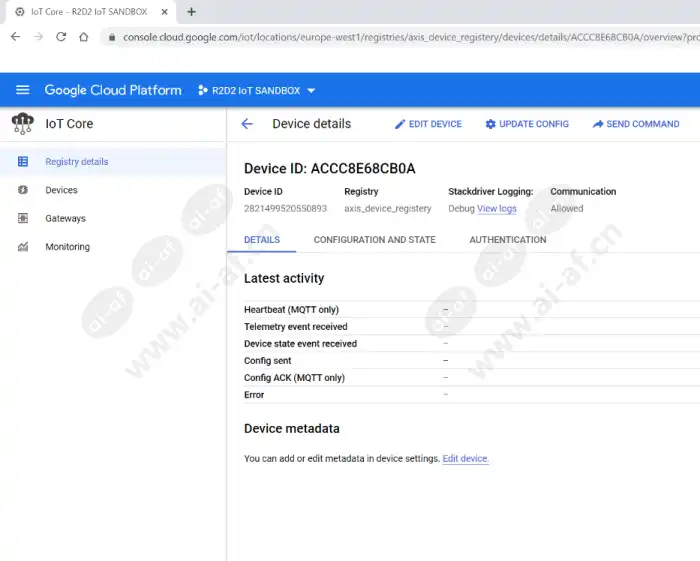Click EDIT DEVICE button
Image resolution: width=700 pixels, height=561 pixels.
click(428, 124)
